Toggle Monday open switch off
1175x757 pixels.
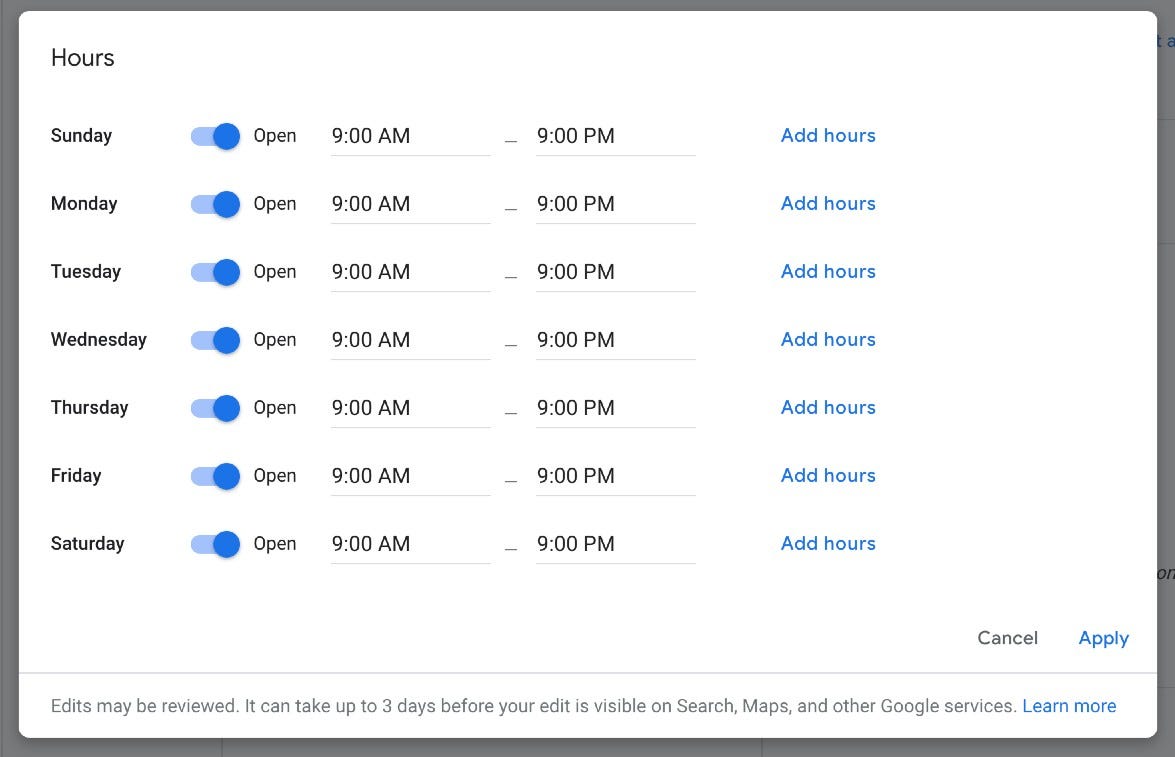coord(216,204)
